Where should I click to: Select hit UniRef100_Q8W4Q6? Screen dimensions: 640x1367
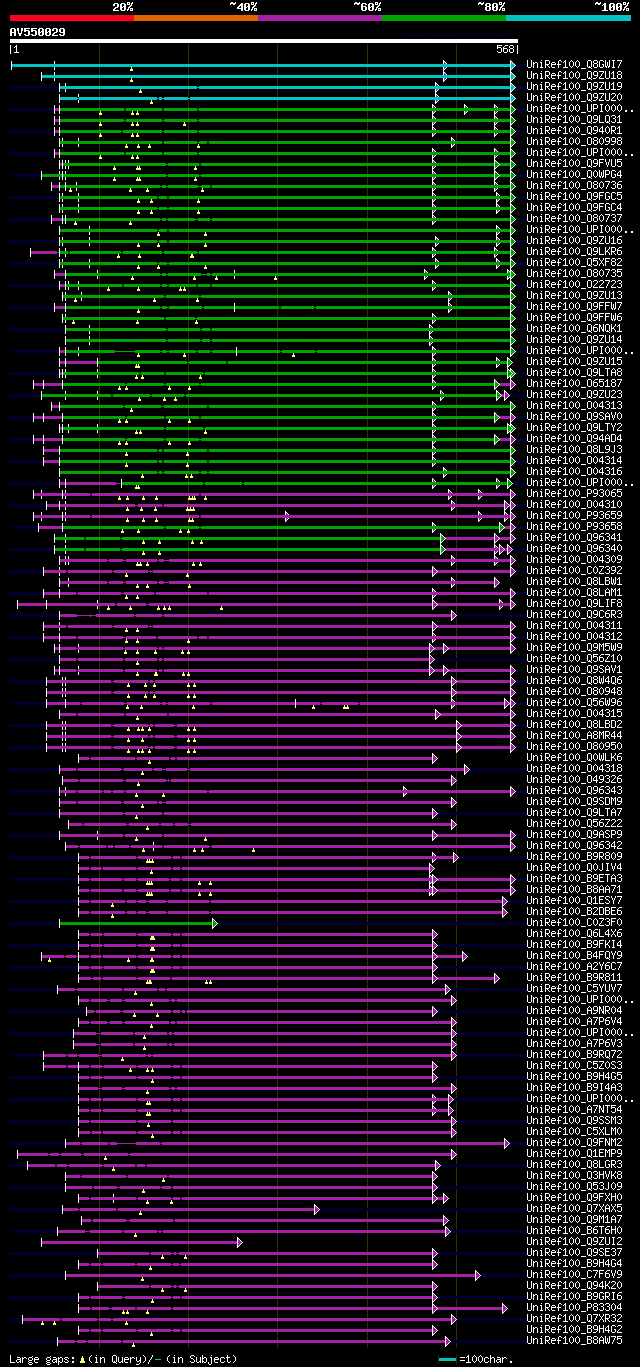pyautogui.click(x=574, y=680)
